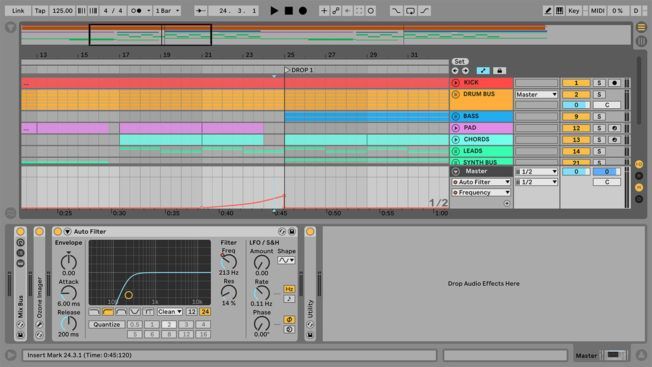
Task: Solo the BASS track
Action: point(599,116)
